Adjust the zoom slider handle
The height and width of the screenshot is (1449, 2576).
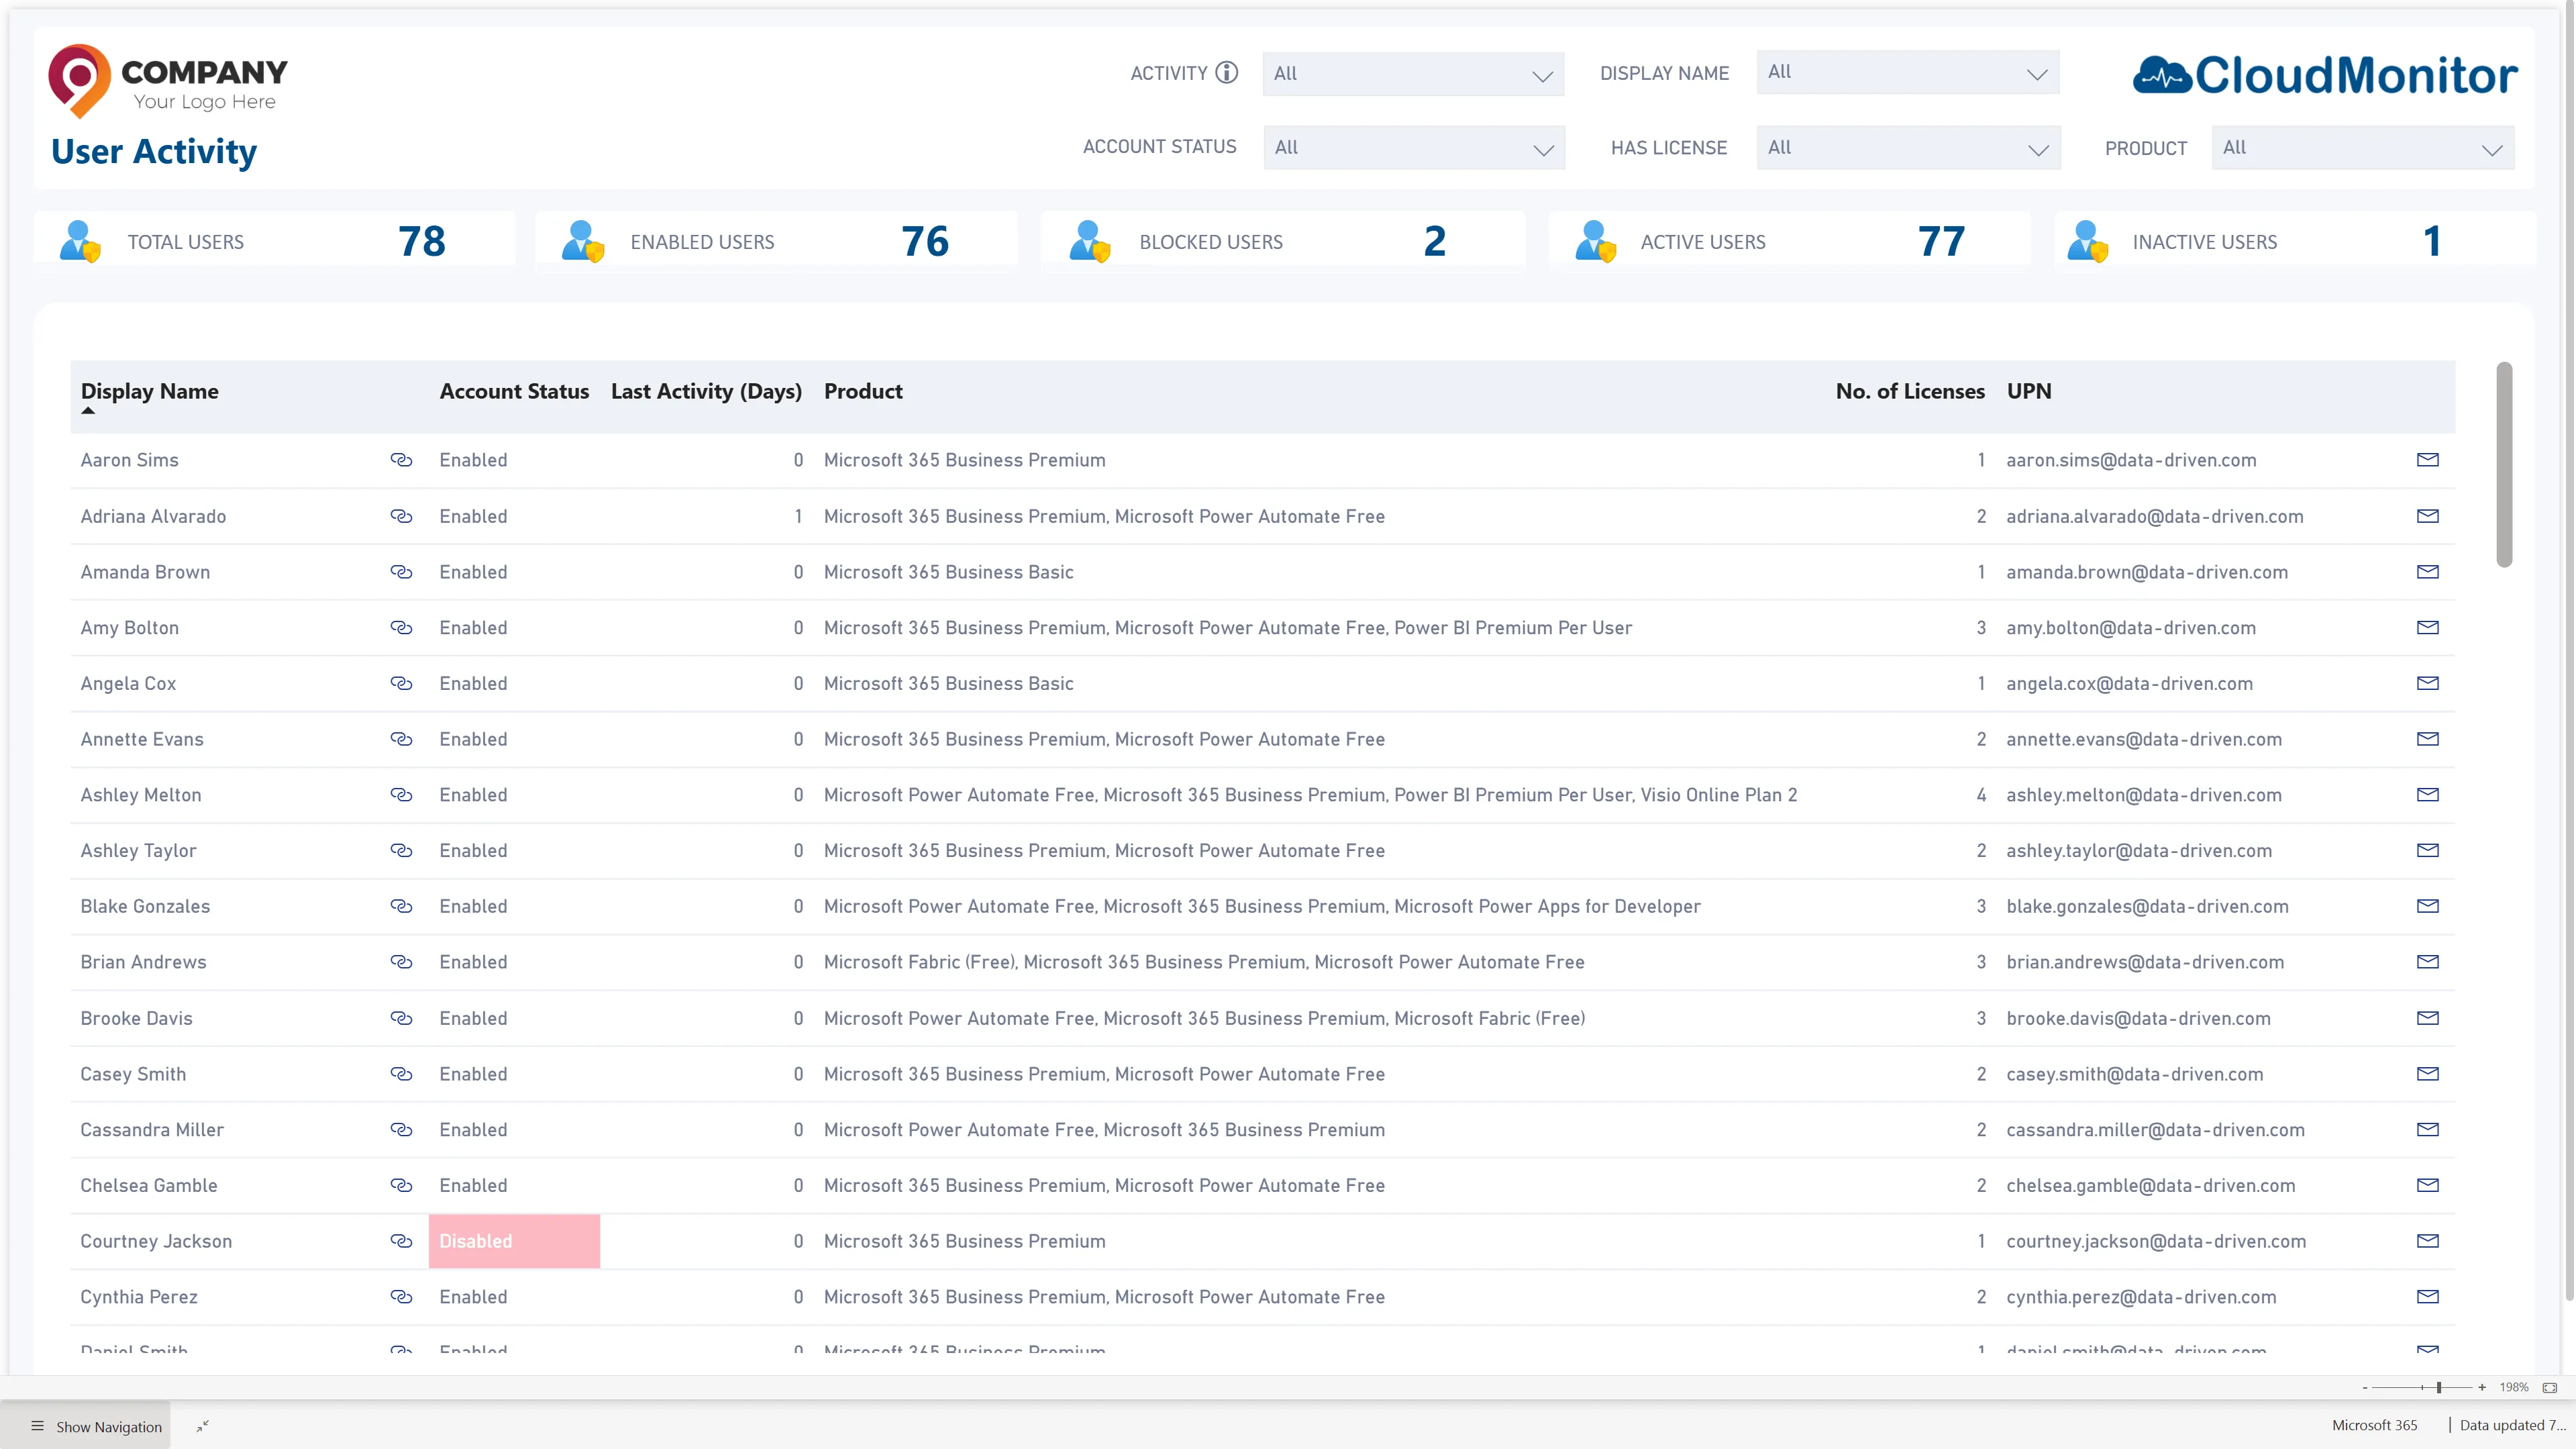click(2439, 1388)
